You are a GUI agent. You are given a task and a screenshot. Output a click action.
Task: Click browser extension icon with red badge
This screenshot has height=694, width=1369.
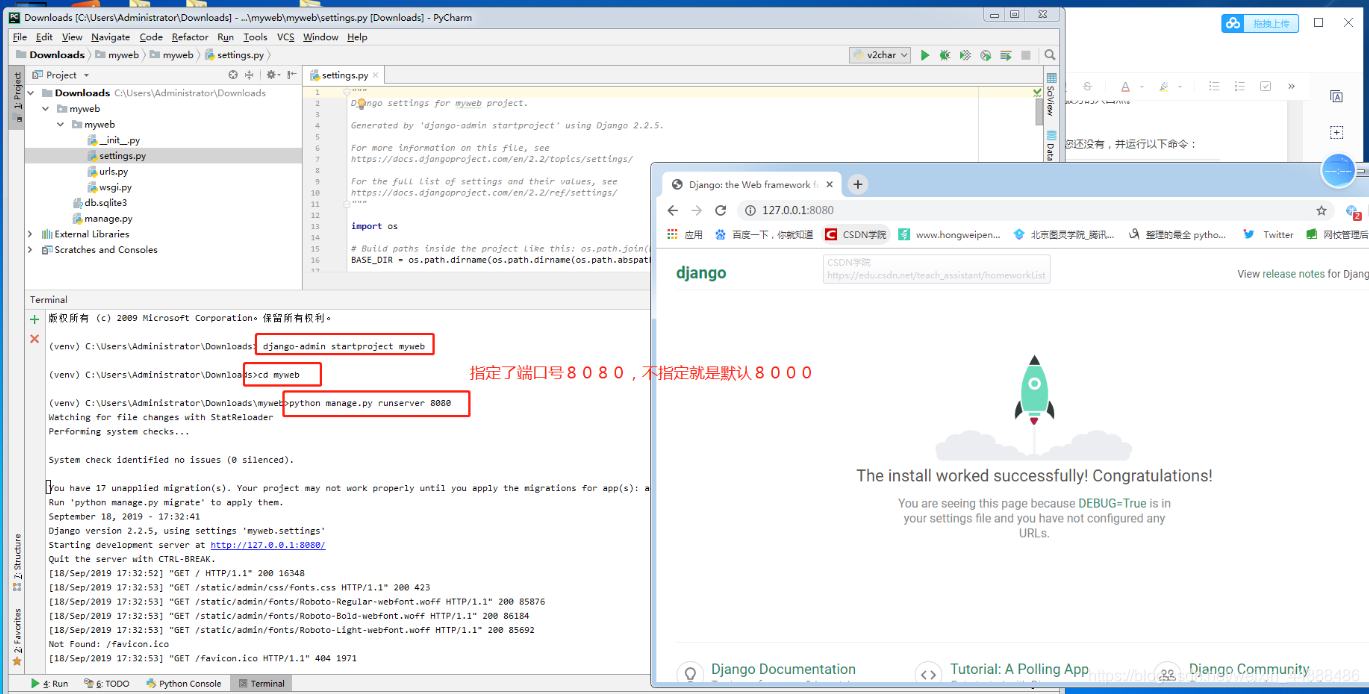pos(1354,212)
